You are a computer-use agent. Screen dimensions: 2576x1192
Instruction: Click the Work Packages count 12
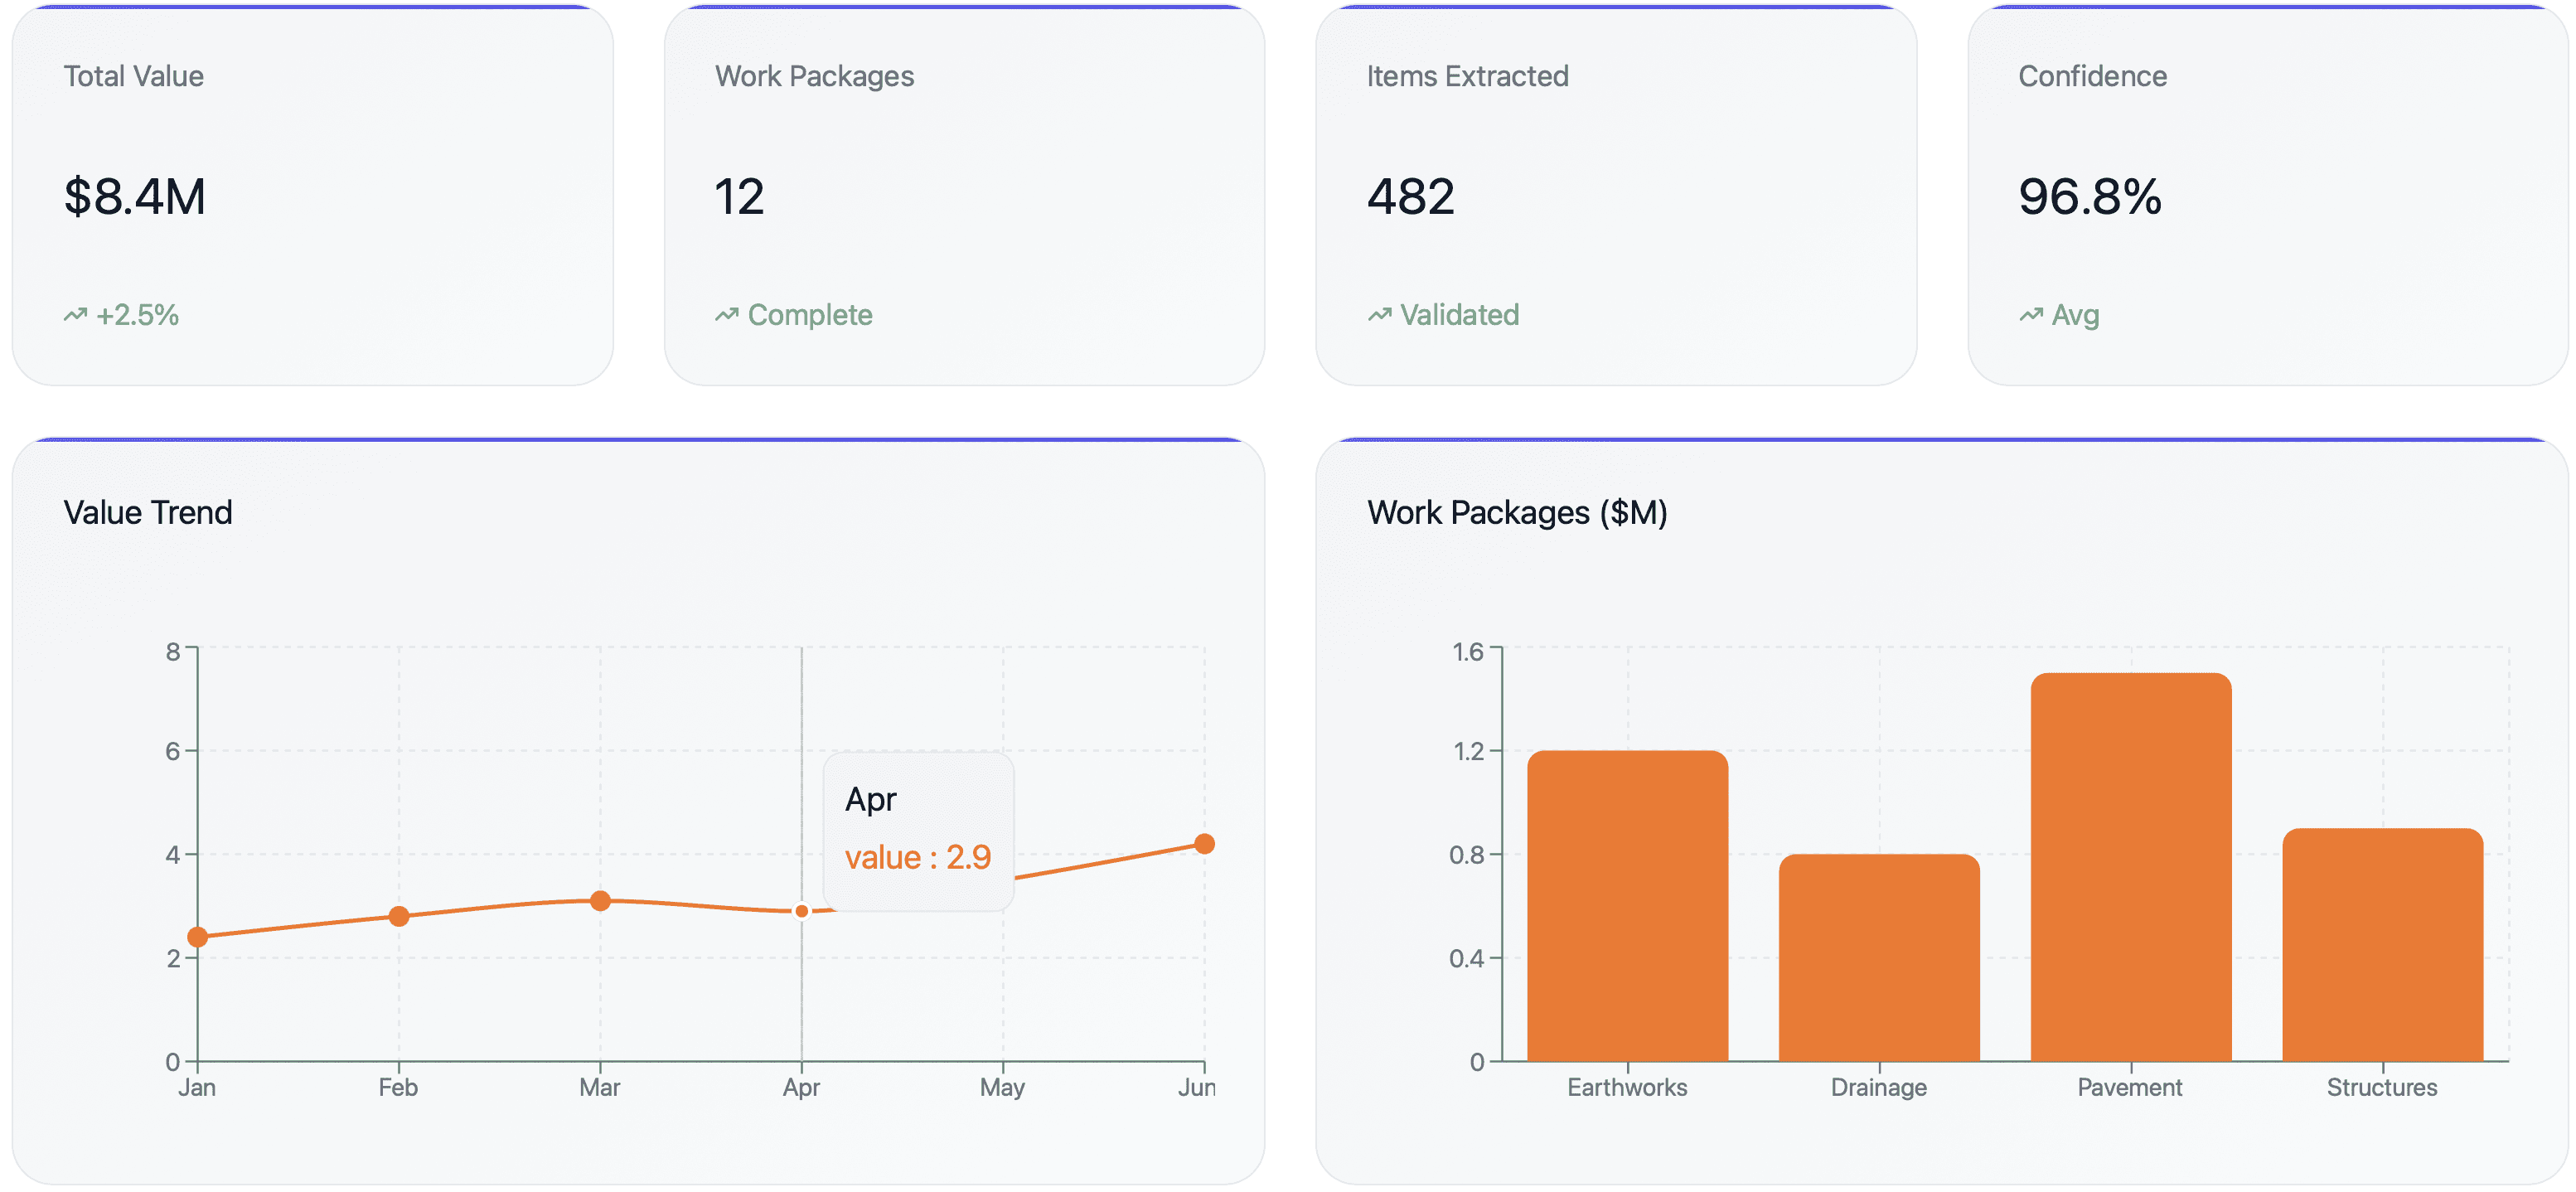(739, 196)
